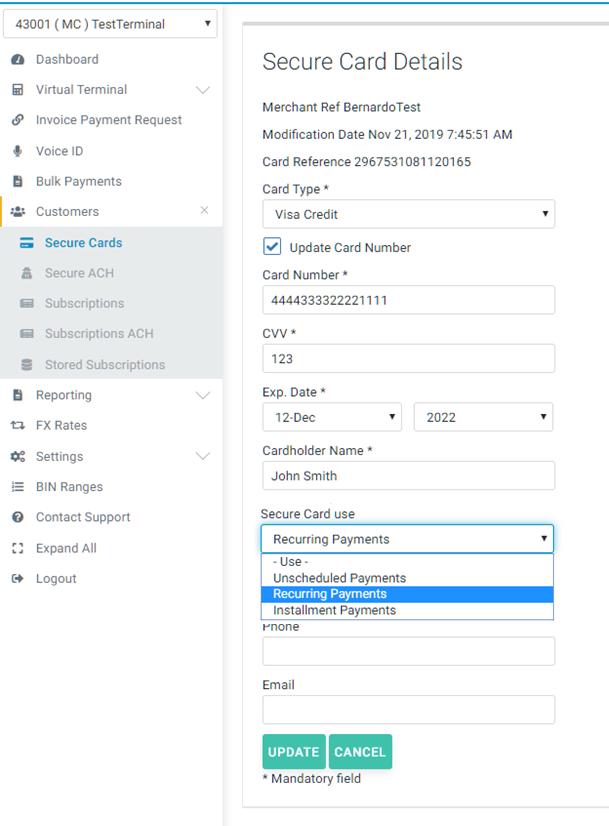609x826 pixels.
Task: Open the Card Type dropdown
Action: pos(408,214)
